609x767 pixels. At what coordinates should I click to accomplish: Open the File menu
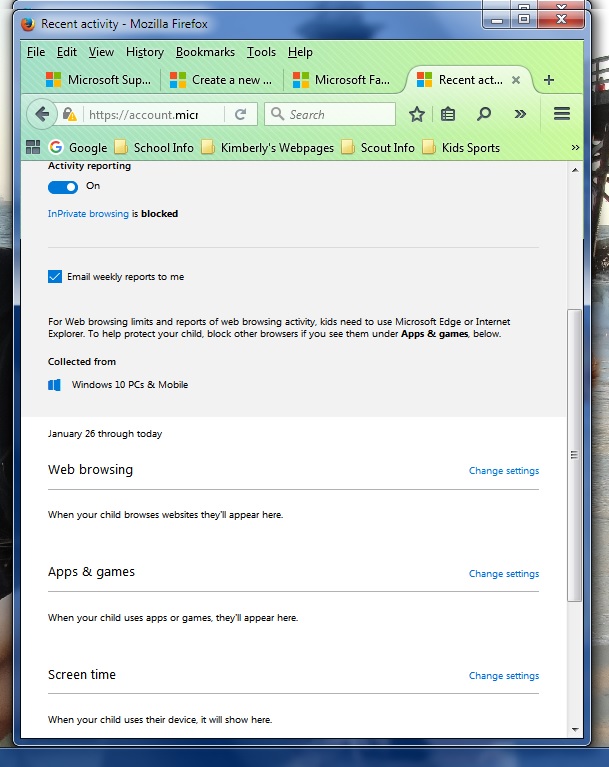click(36, 52)
